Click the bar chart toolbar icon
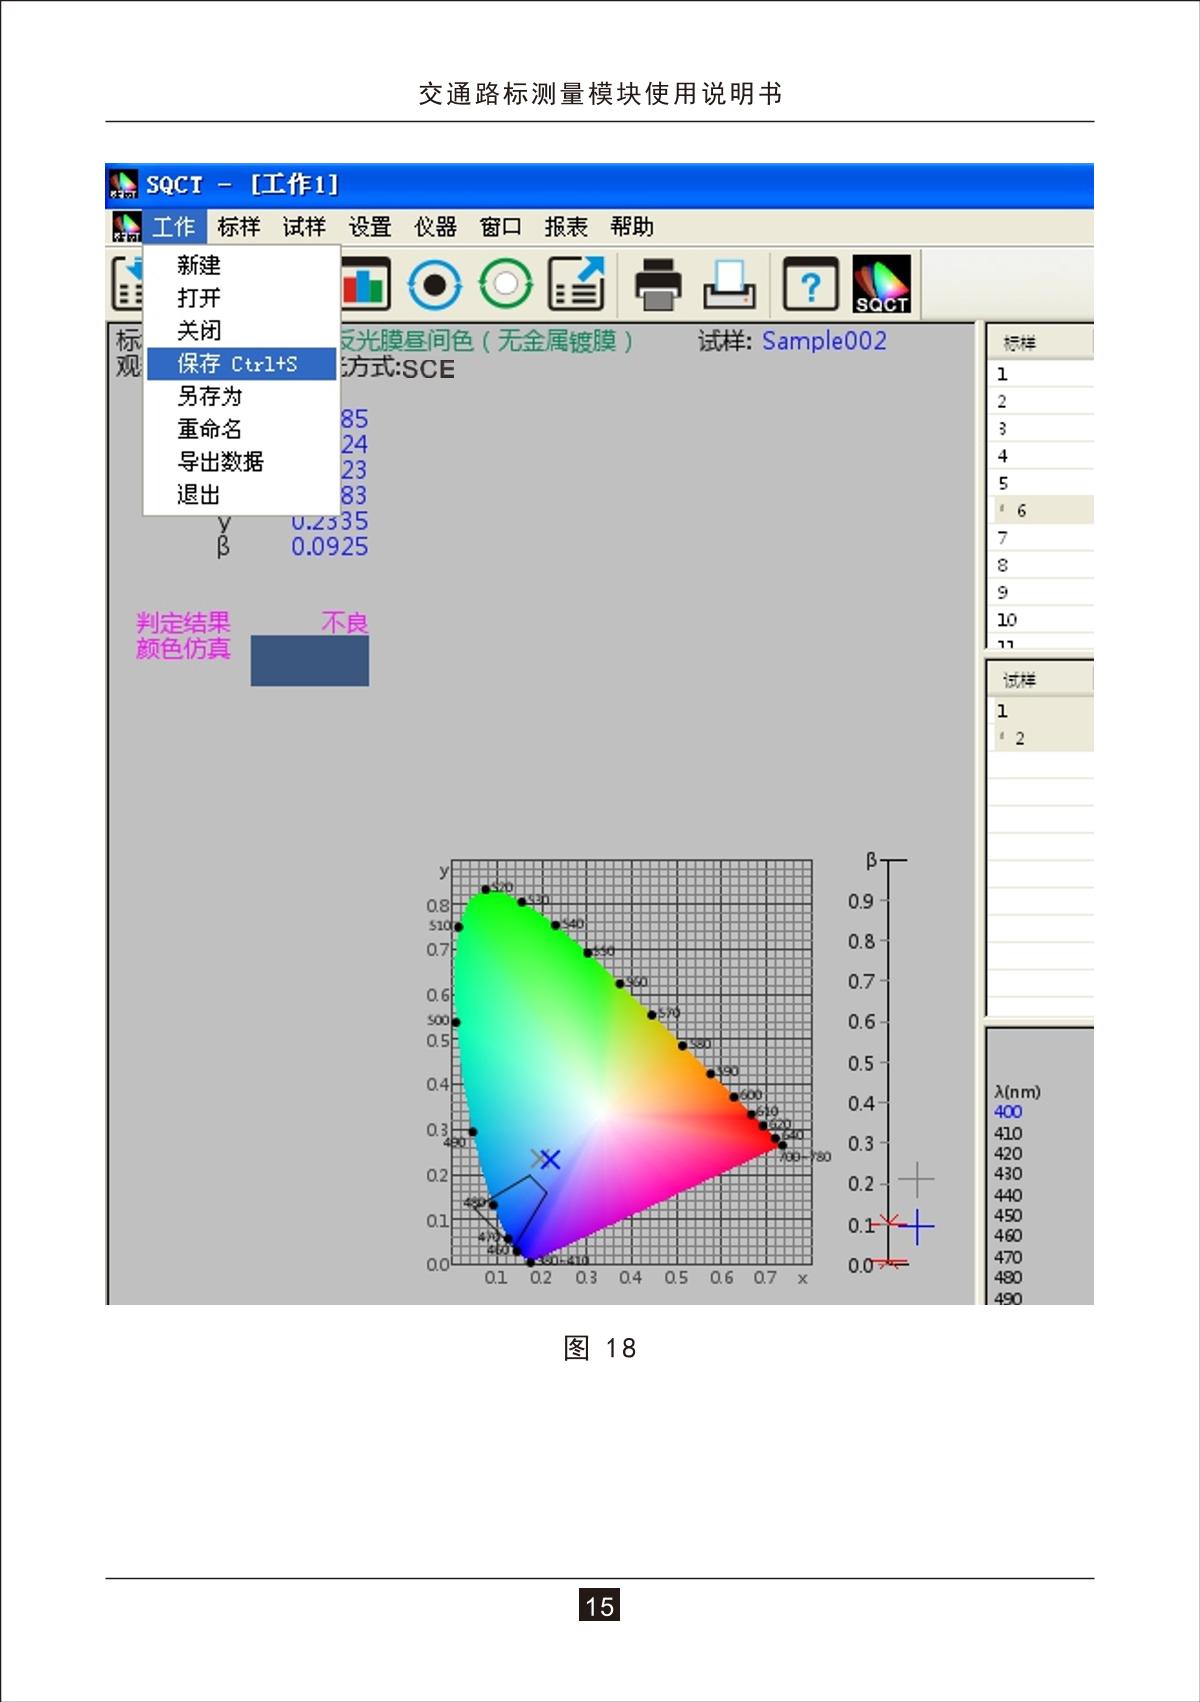The image size is (1200, 1702). tap(365, 284)
